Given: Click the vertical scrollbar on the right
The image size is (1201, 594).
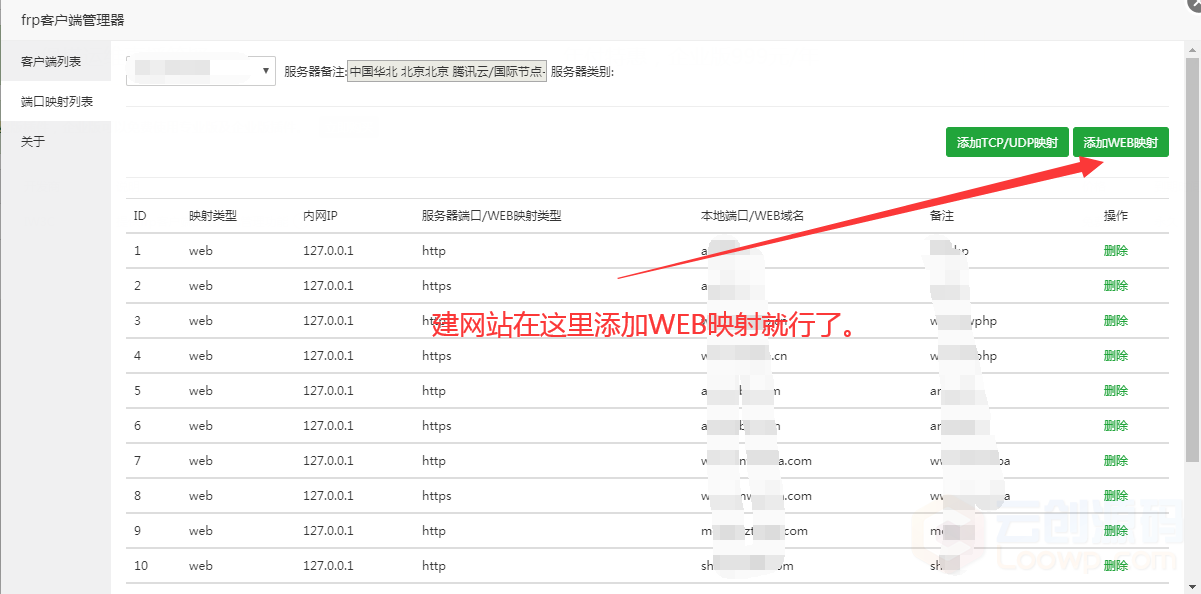Looking at the screenshot, I should (1192, 300).
